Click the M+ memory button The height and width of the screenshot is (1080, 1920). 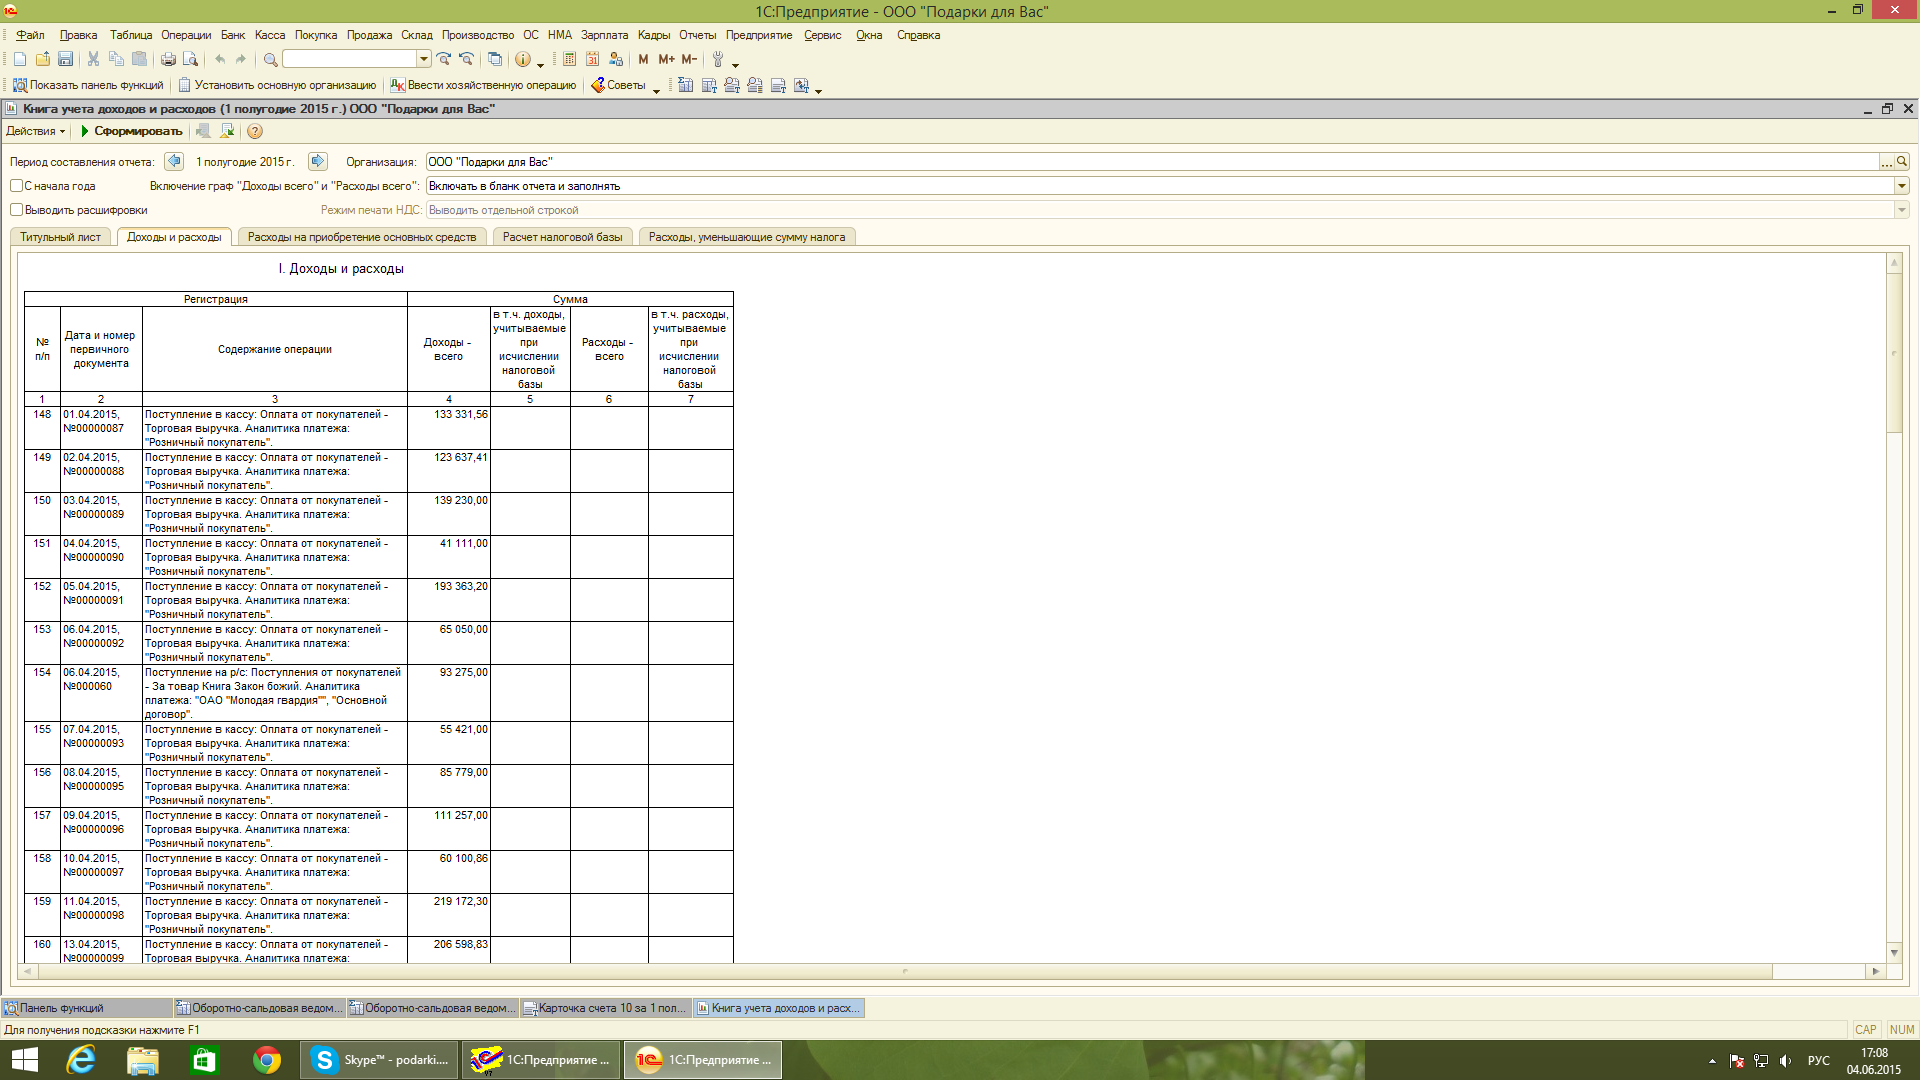[666, 60]
